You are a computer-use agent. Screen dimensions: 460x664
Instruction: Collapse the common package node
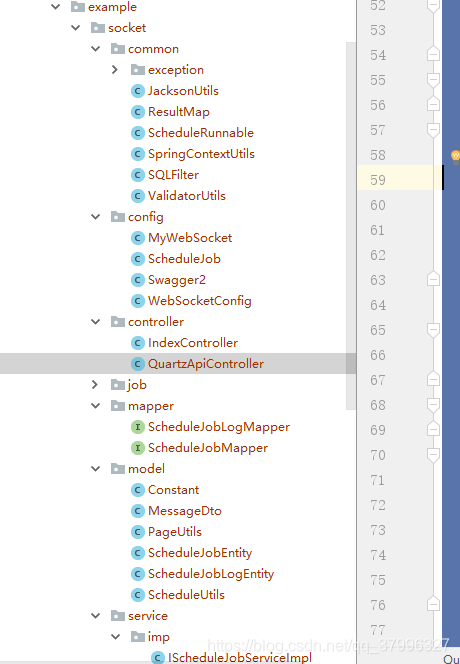coord(96,49)
